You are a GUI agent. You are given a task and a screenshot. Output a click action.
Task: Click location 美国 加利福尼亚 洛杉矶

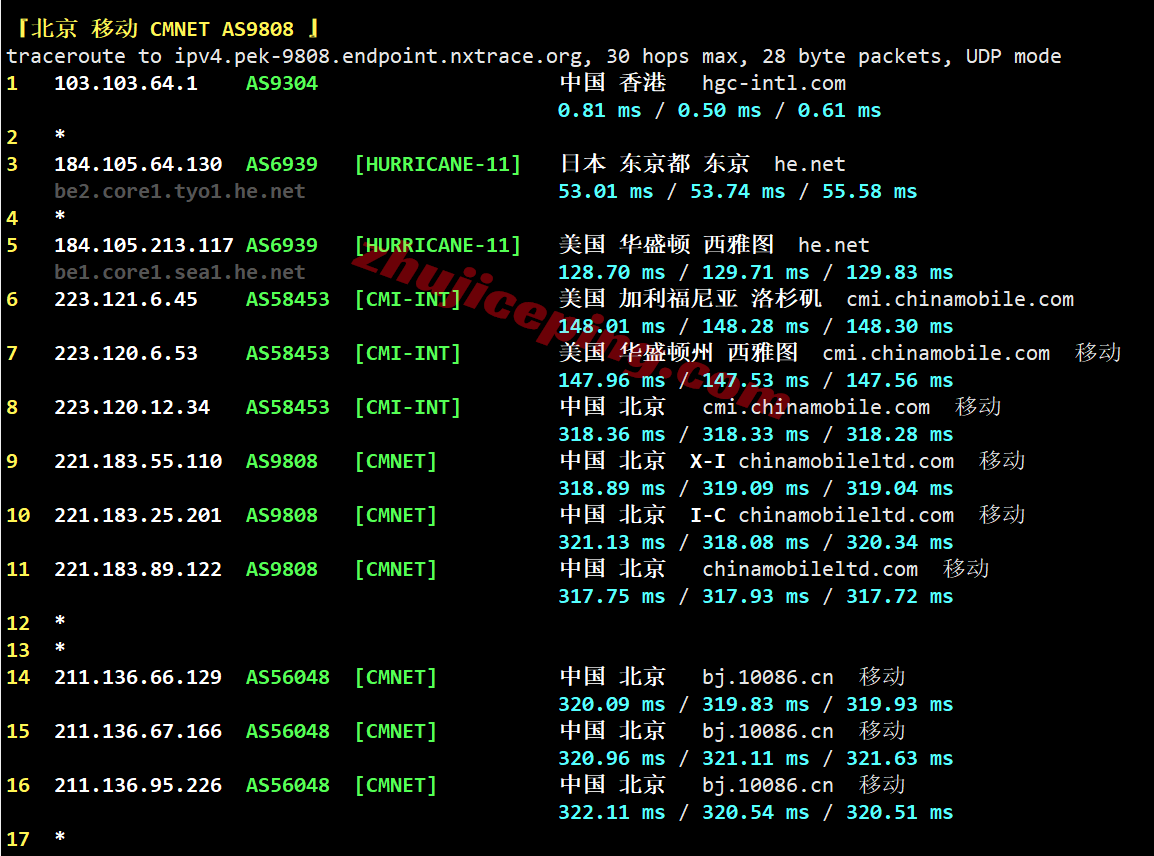tap(690, 298)
